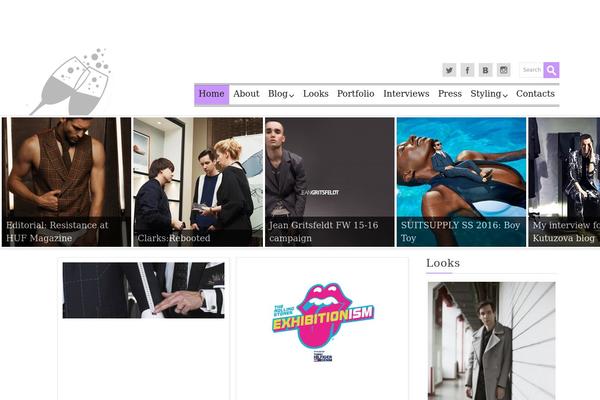
Task: Open the Press page
Action: [450, 94]
